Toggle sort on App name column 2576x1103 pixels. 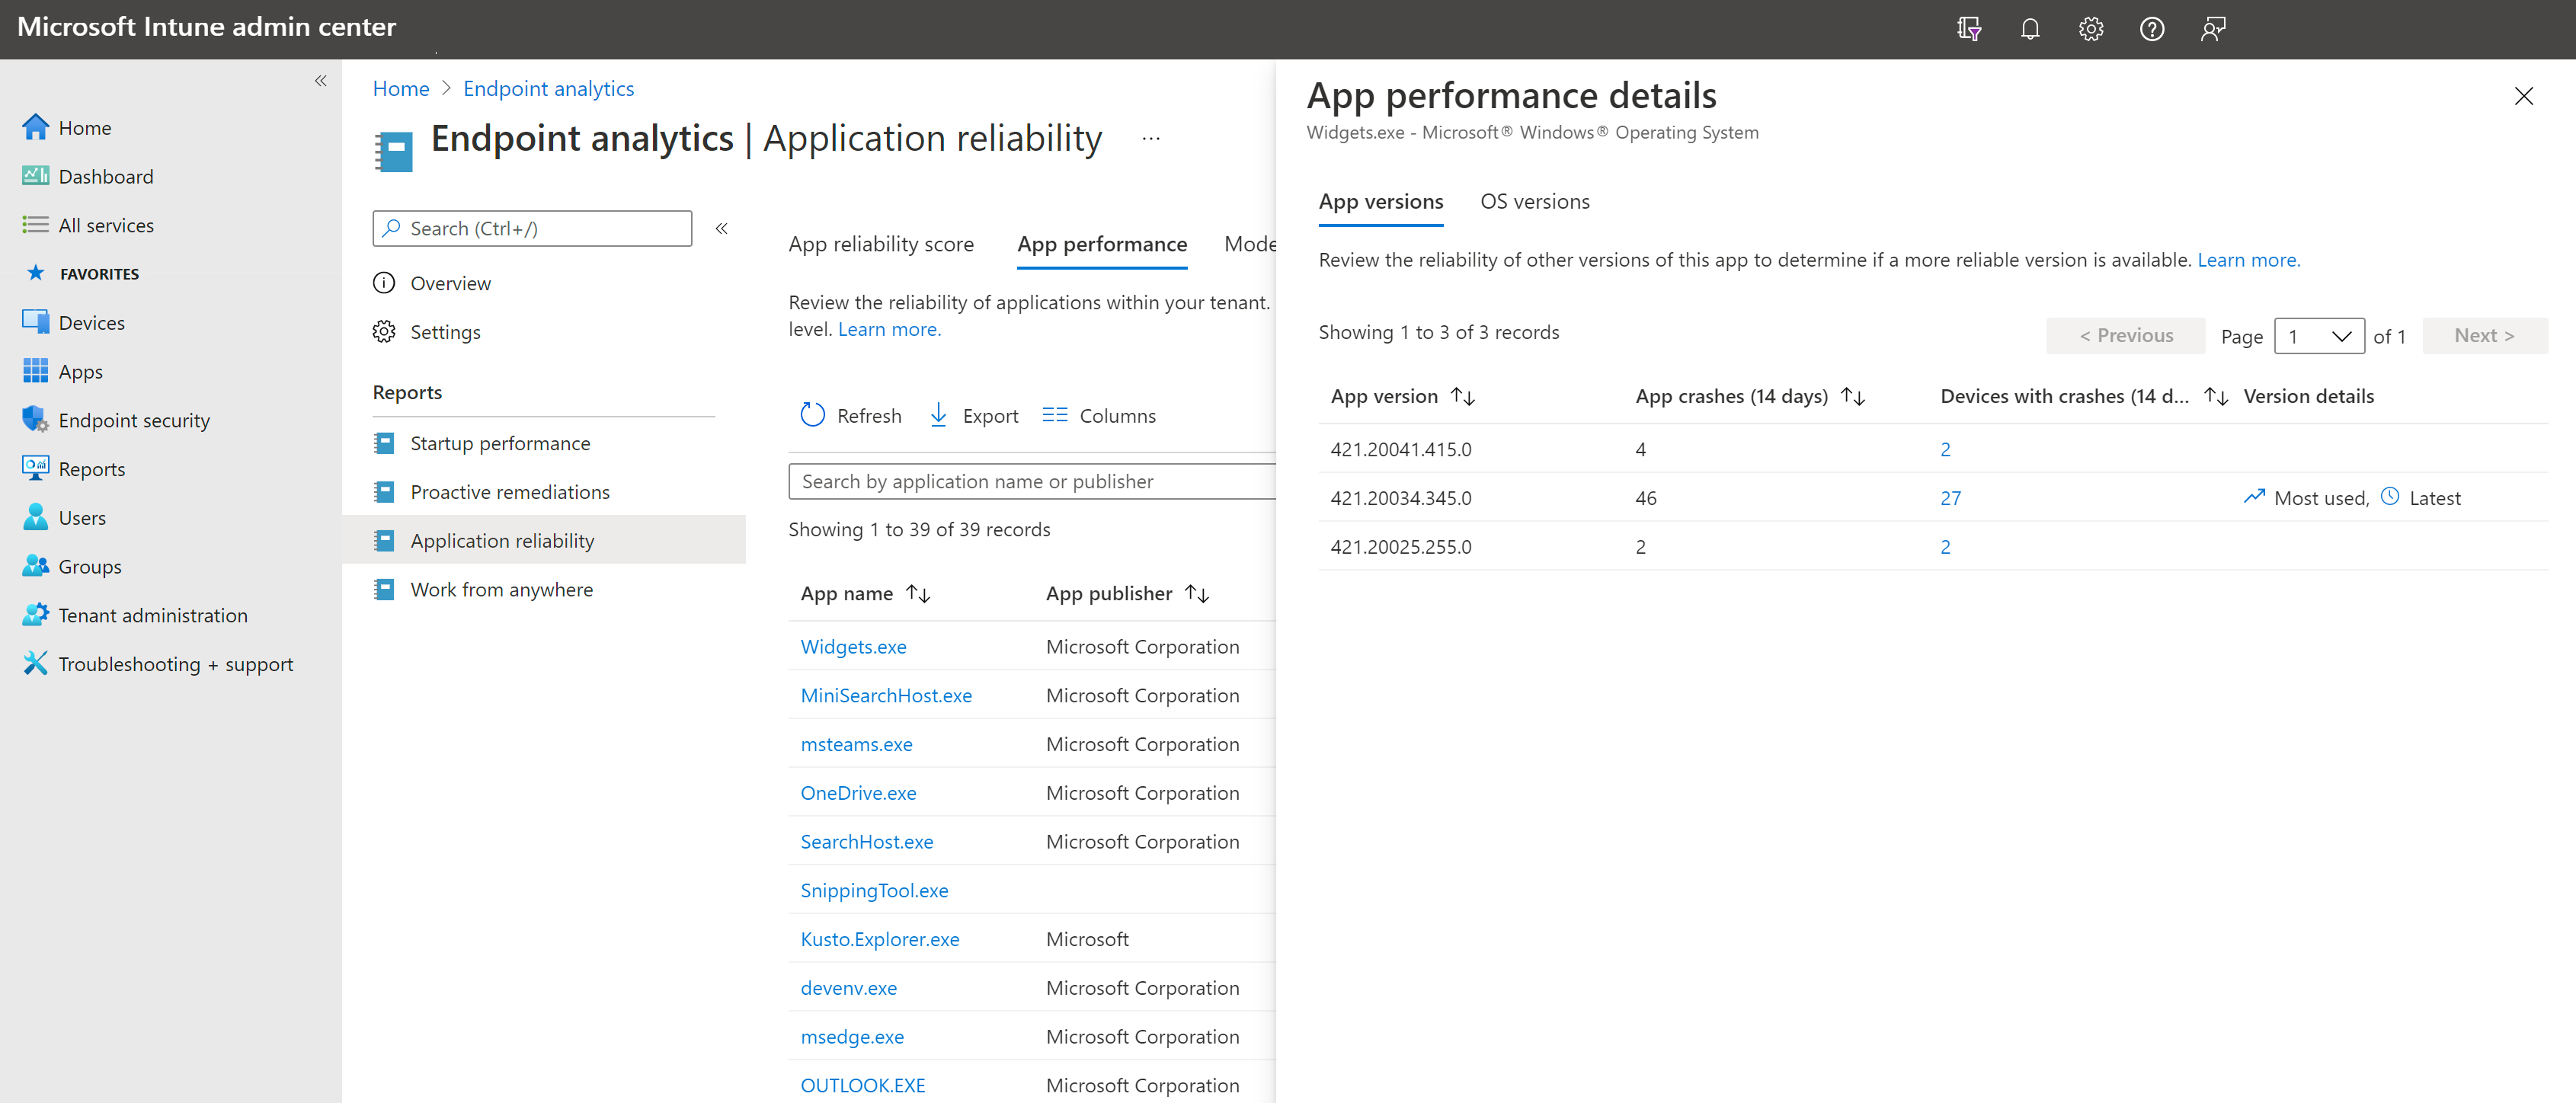(918, 594)
